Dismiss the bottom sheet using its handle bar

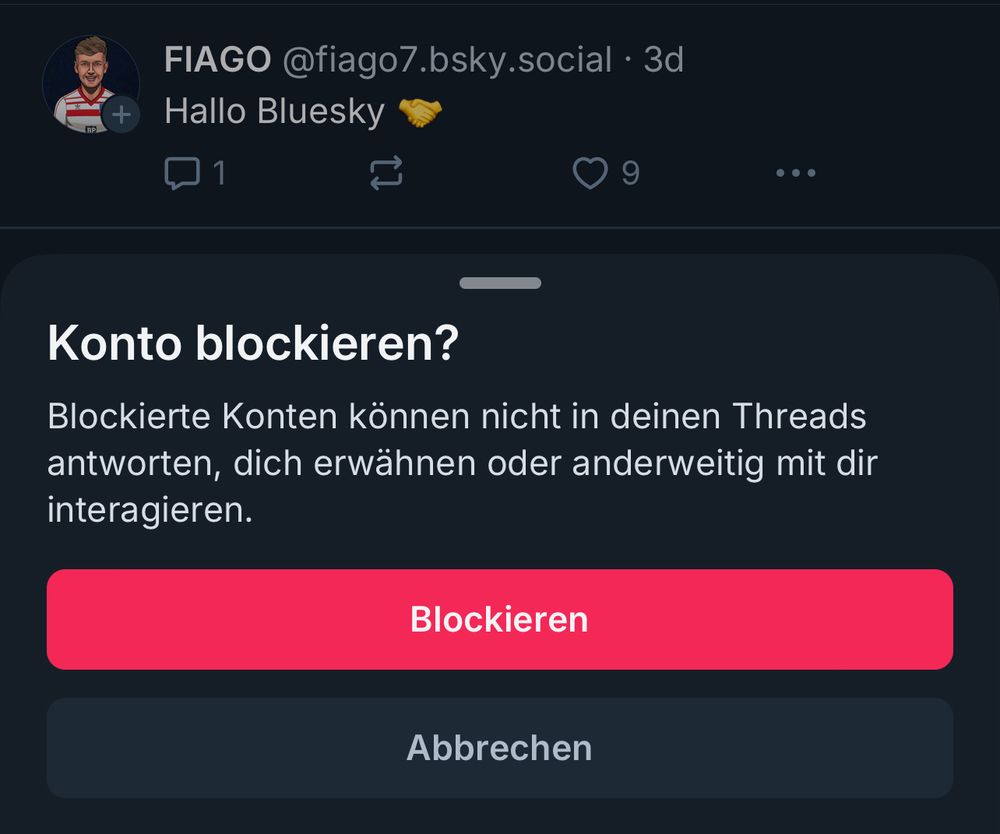point(499,283)
